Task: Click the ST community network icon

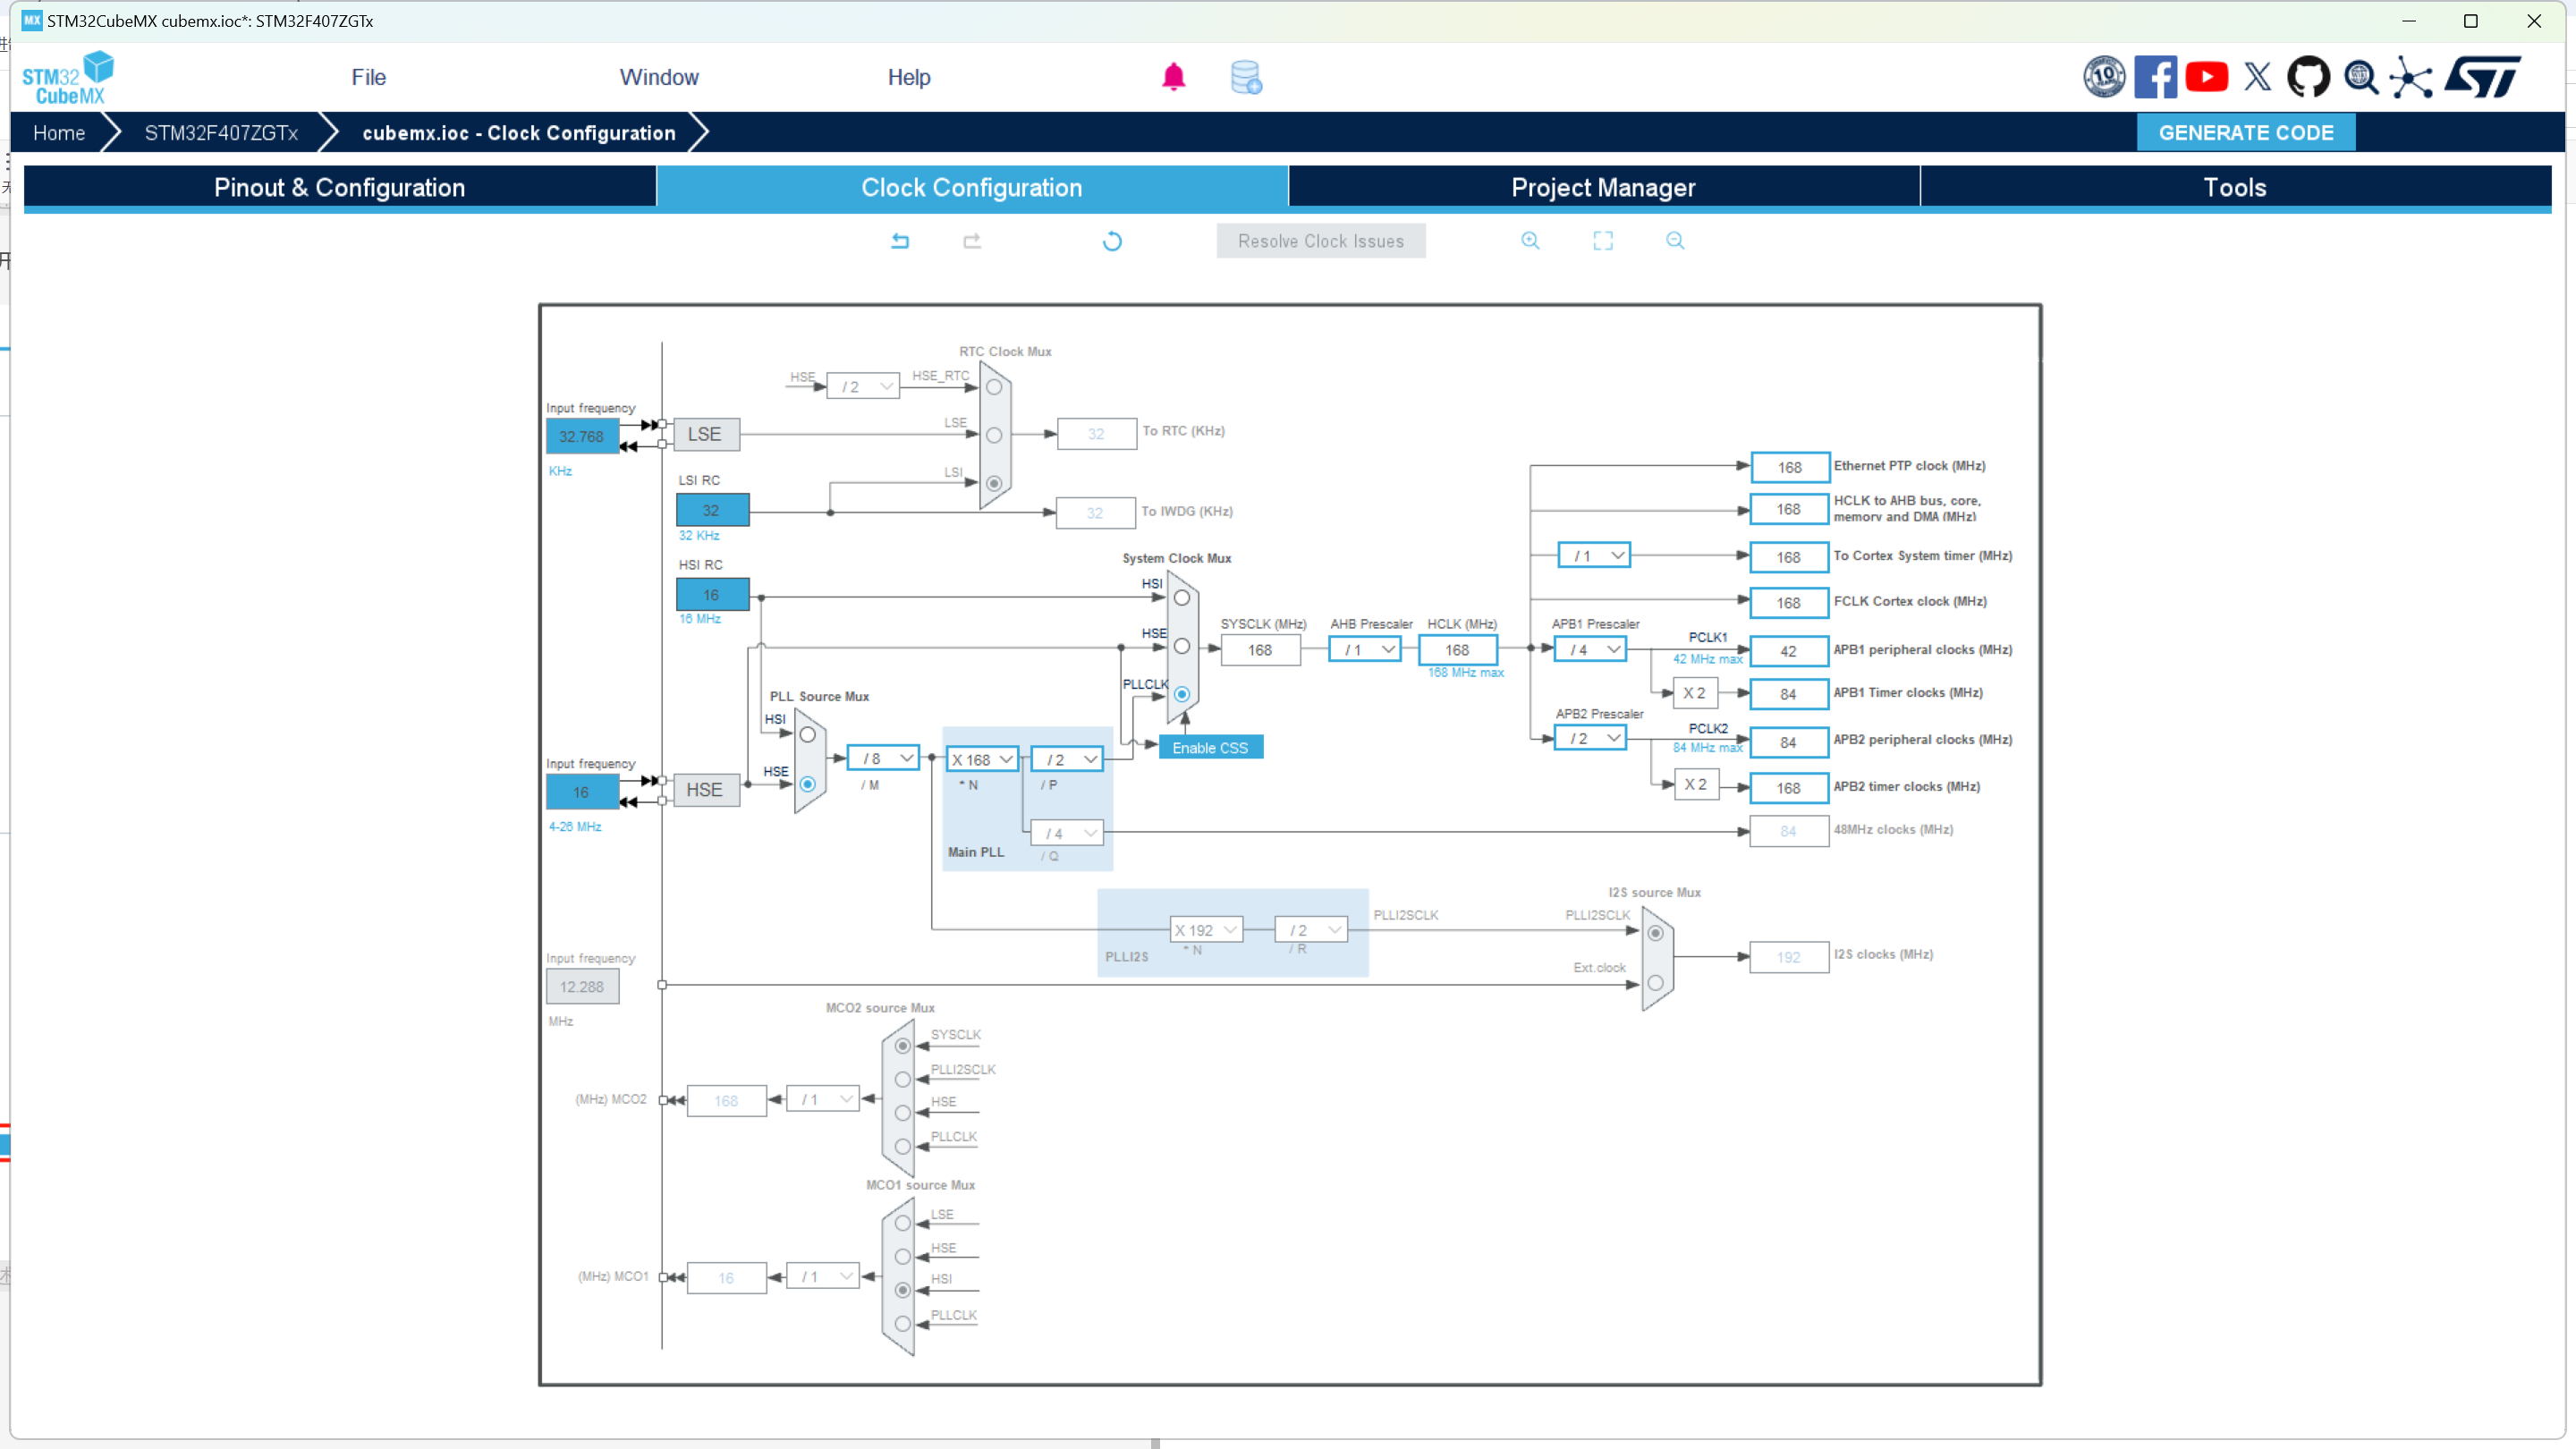Action: coord(2411,77)
